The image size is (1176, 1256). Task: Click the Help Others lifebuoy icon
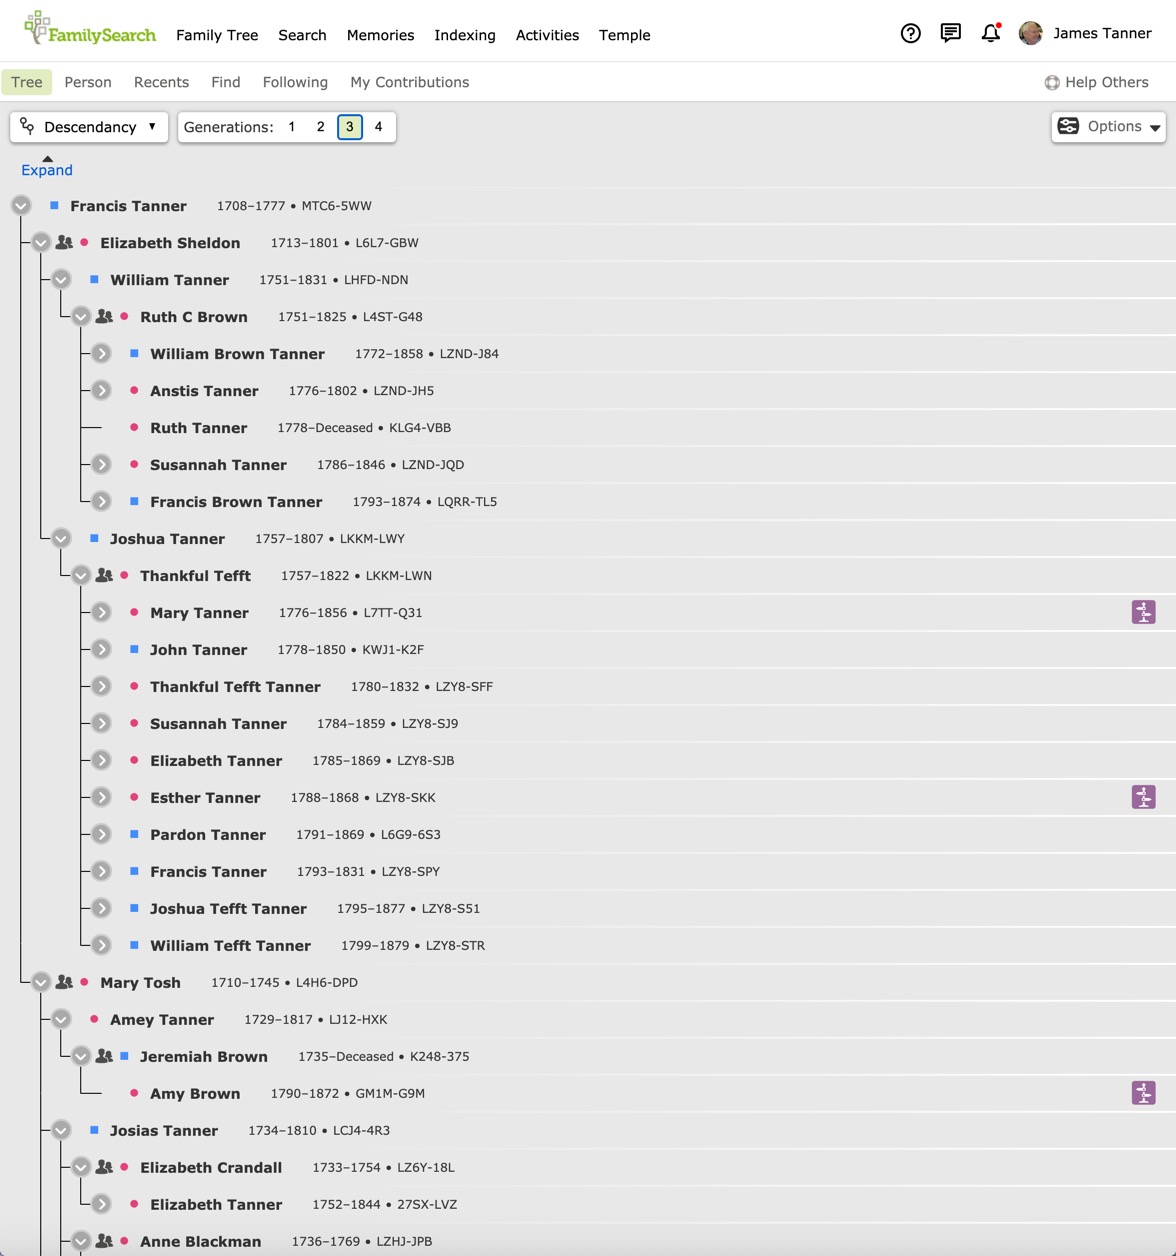[1052, 83]
